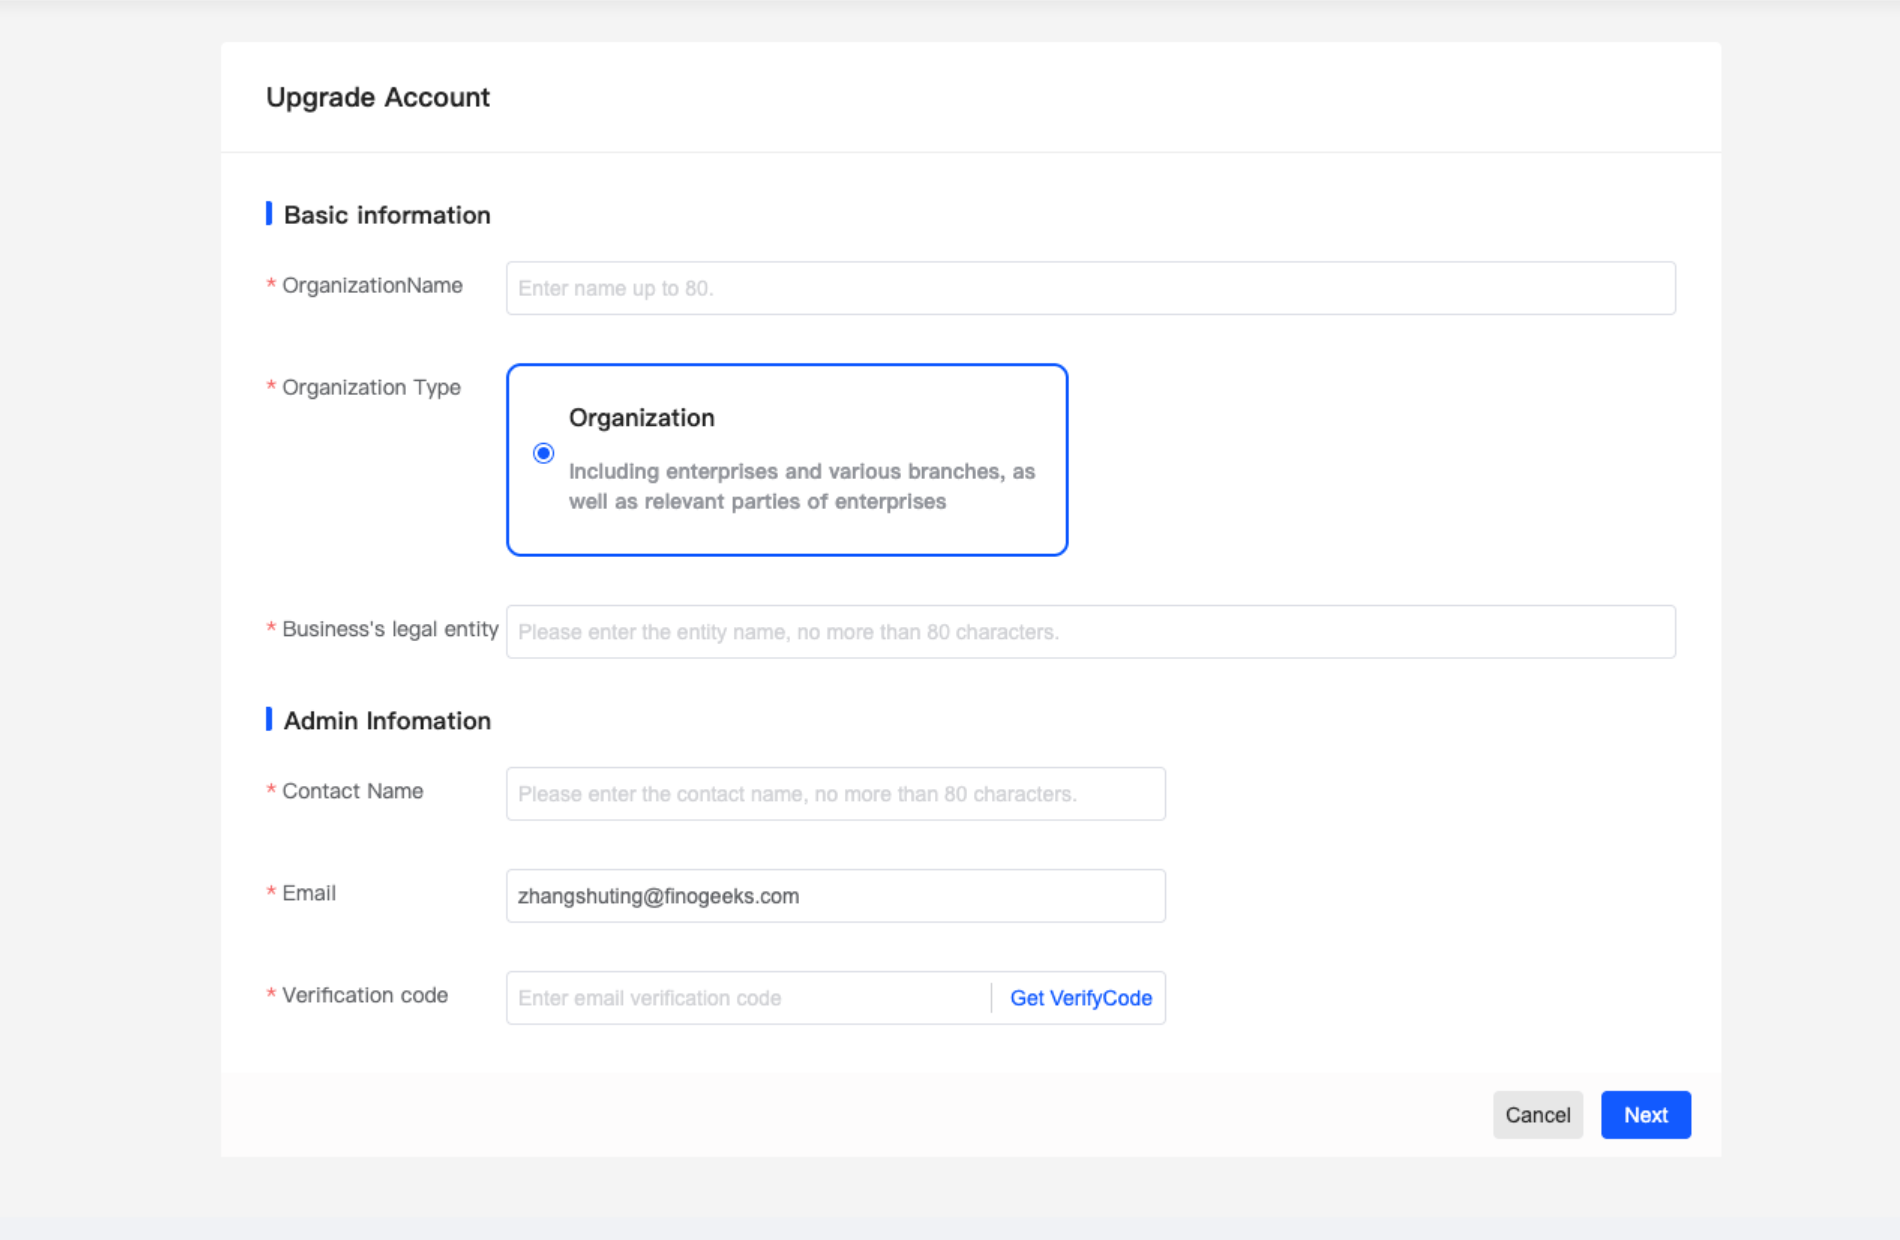Focus the email verification code input
Screen dimensions: 1900x1240
(x=748, y=998)
